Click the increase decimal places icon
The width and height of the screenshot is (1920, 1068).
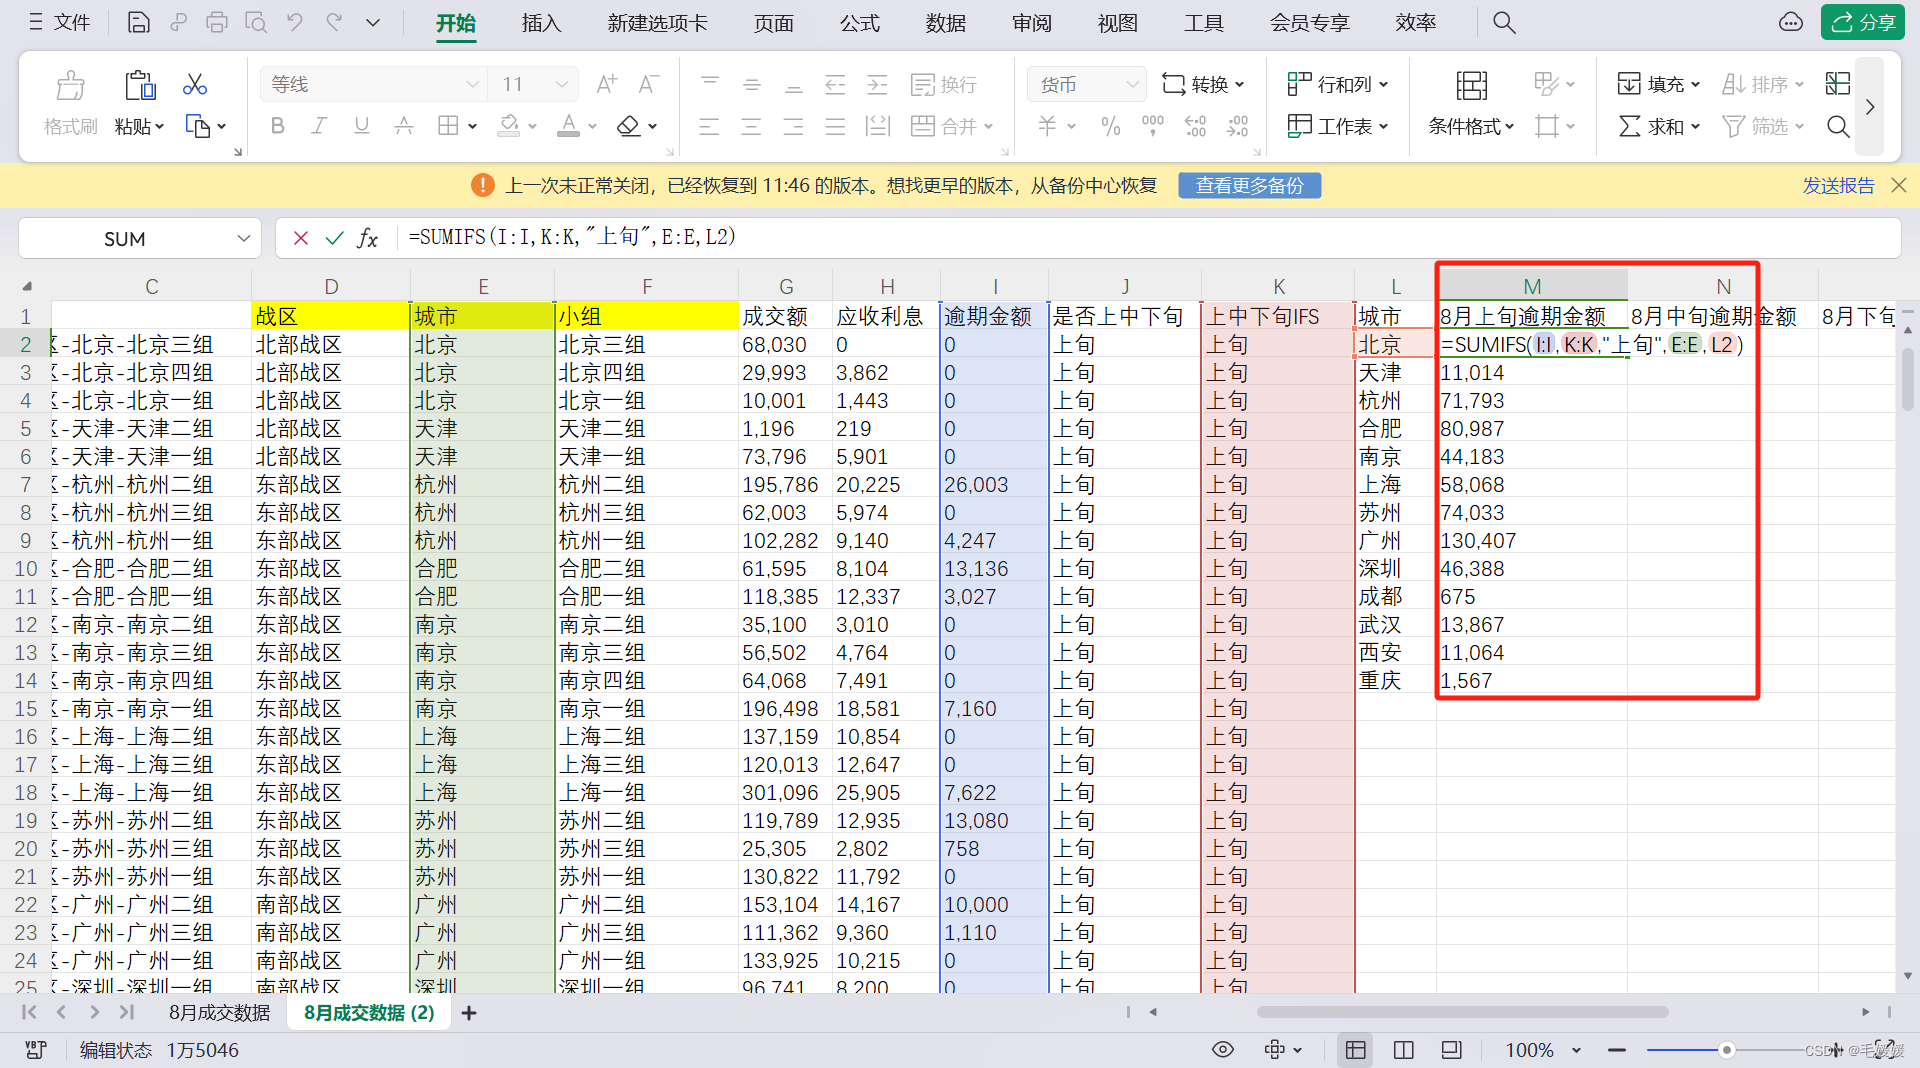coord(1195,126)
